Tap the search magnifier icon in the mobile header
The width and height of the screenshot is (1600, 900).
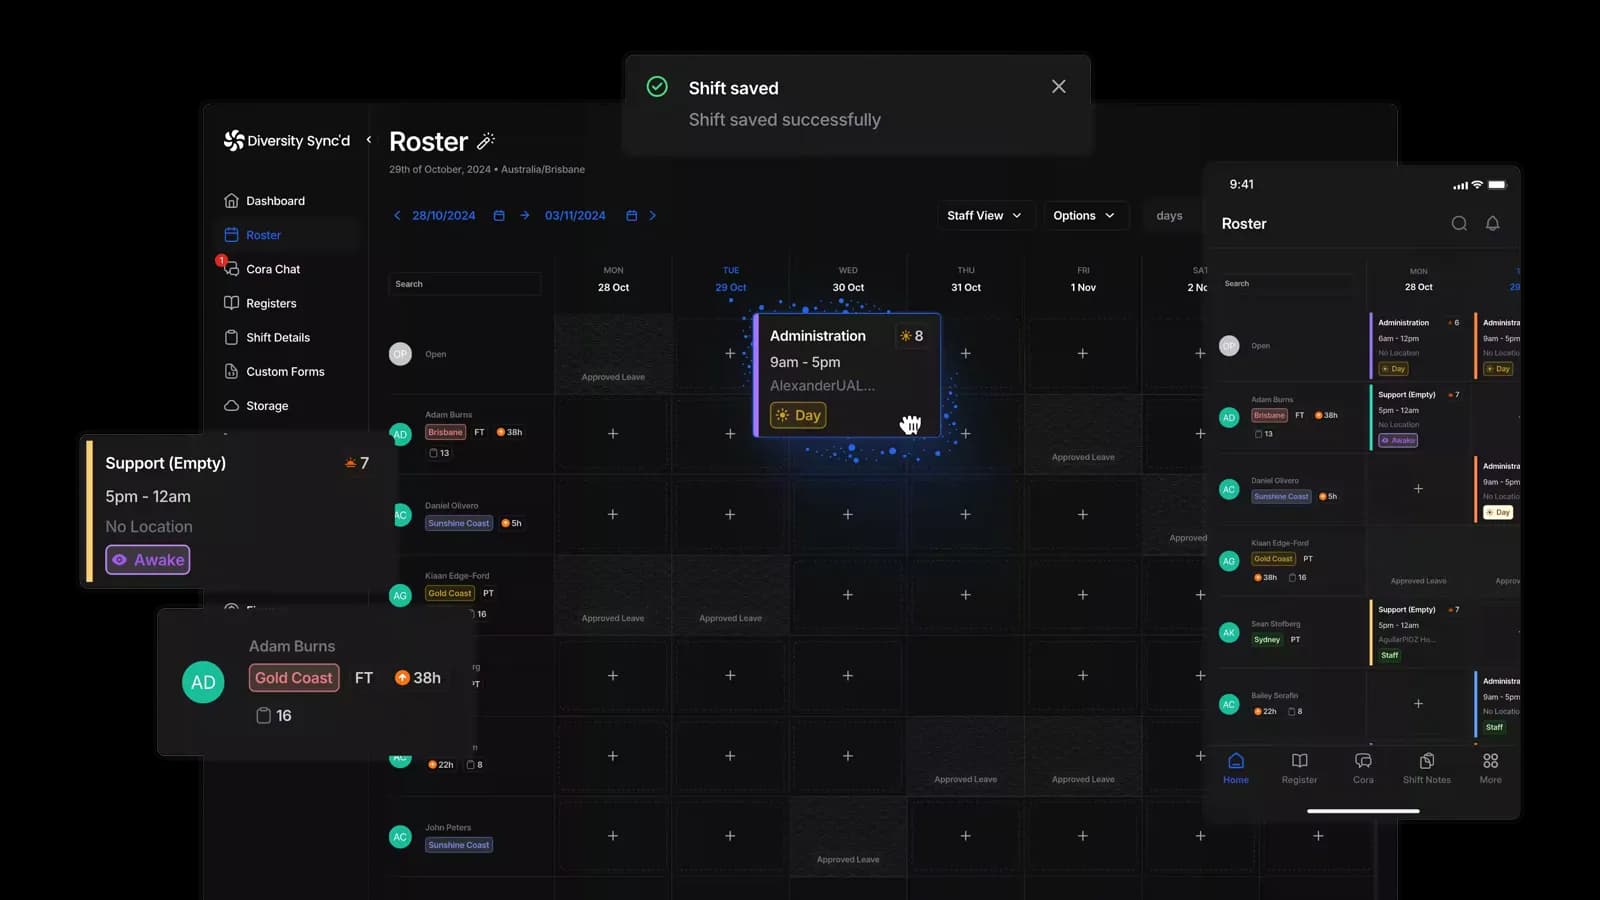coord(1459,224)
